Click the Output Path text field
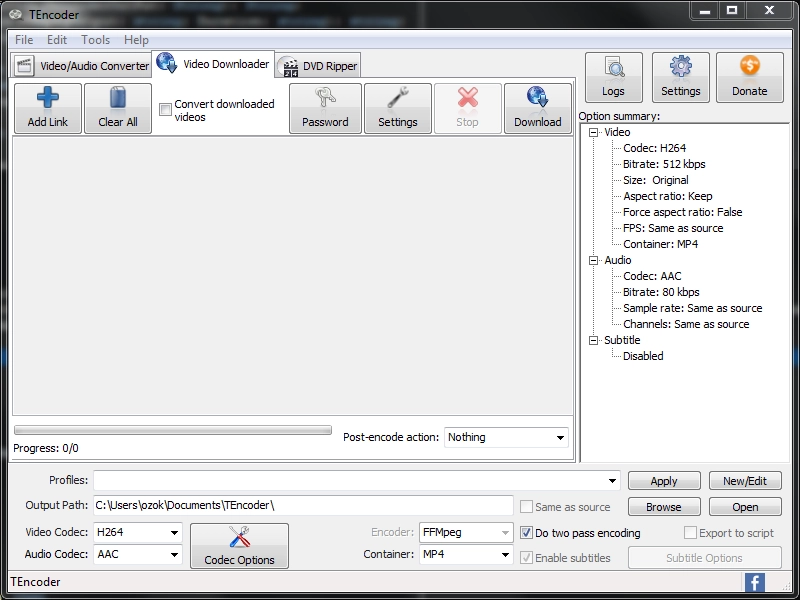The width and height of the screenshot is (800, 600). [x=303, y=505]
